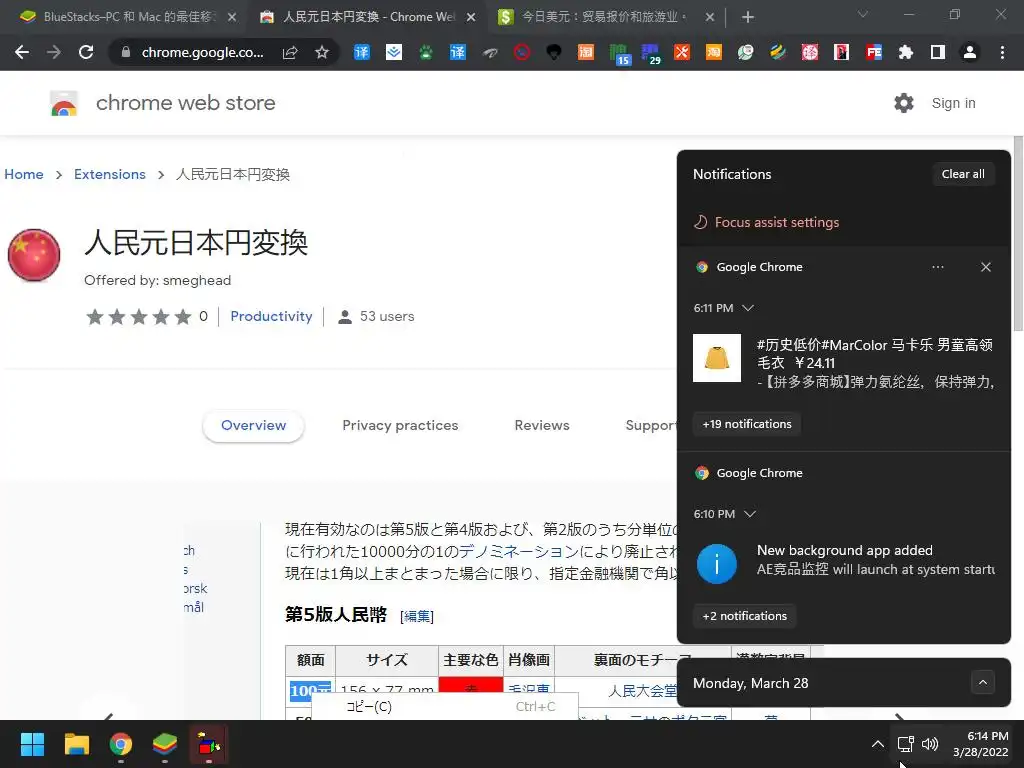Open the Chrome three-dot menu
This screenshot has width=1024, height=768.
click(1002, 52)
